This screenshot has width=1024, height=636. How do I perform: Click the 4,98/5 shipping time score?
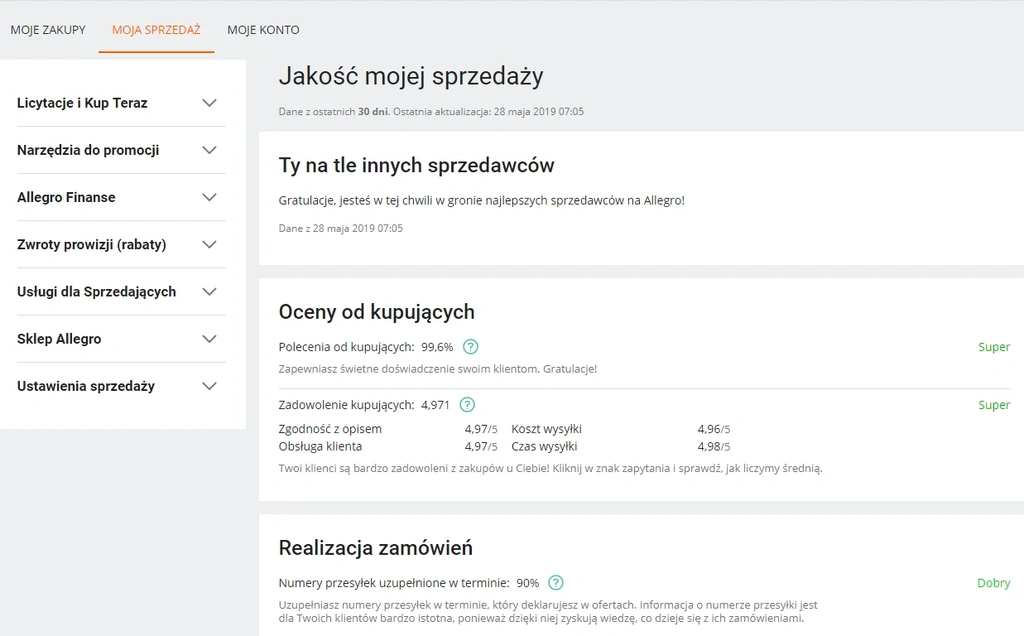click(714, 447)
